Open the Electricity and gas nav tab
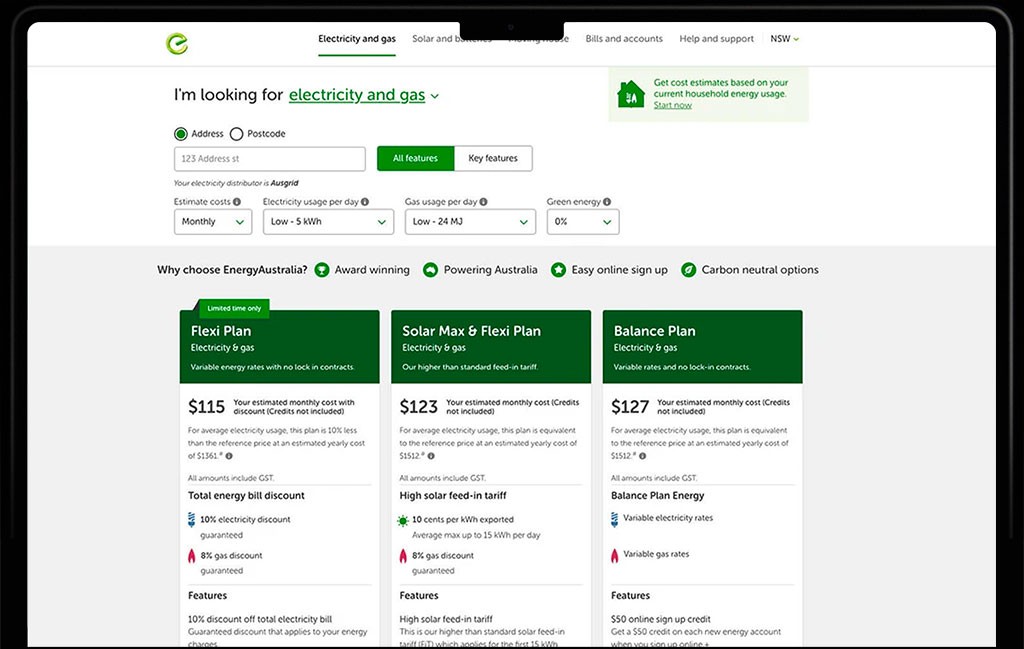 click(x=357, y=39)
